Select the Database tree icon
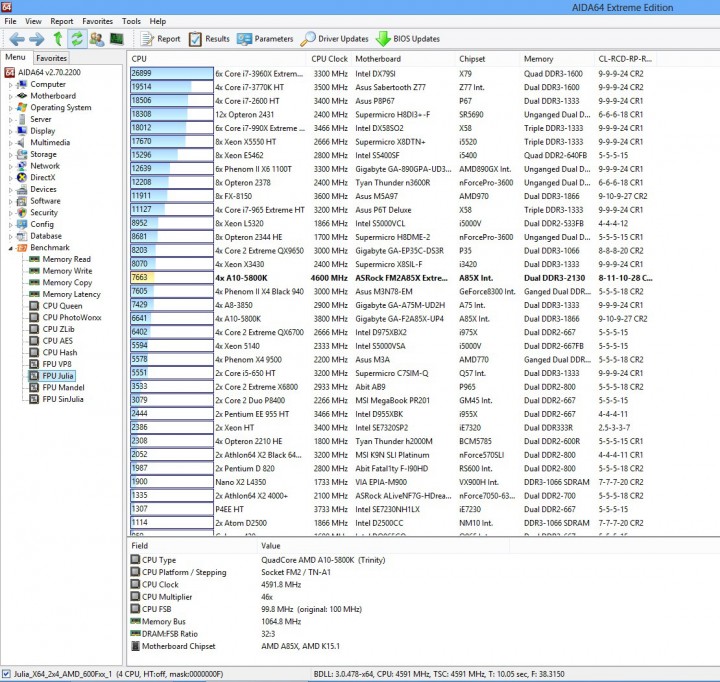720x682 pixels. [x=22, y=236]
